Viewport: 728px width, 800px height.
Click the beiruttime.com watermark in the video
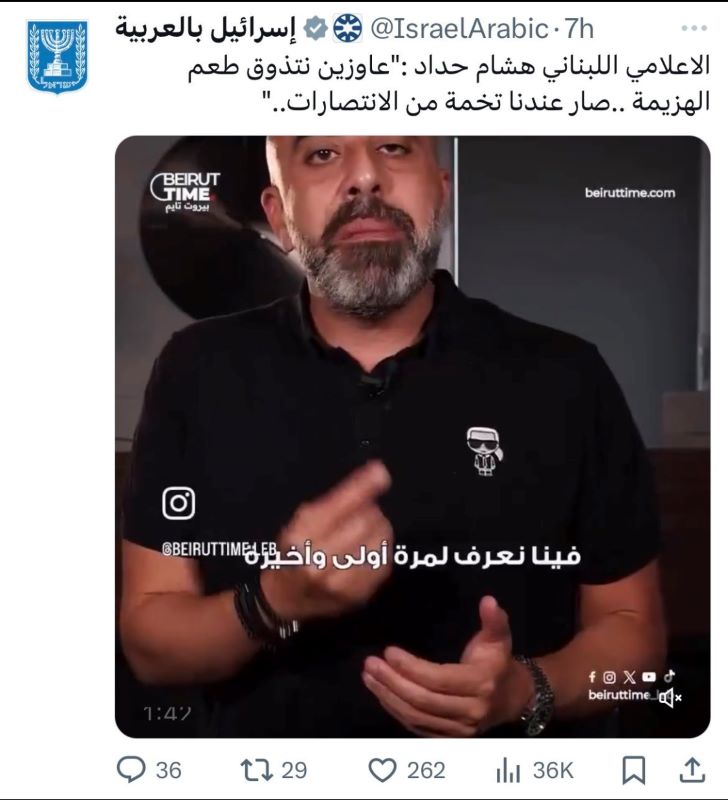(630, 193)
